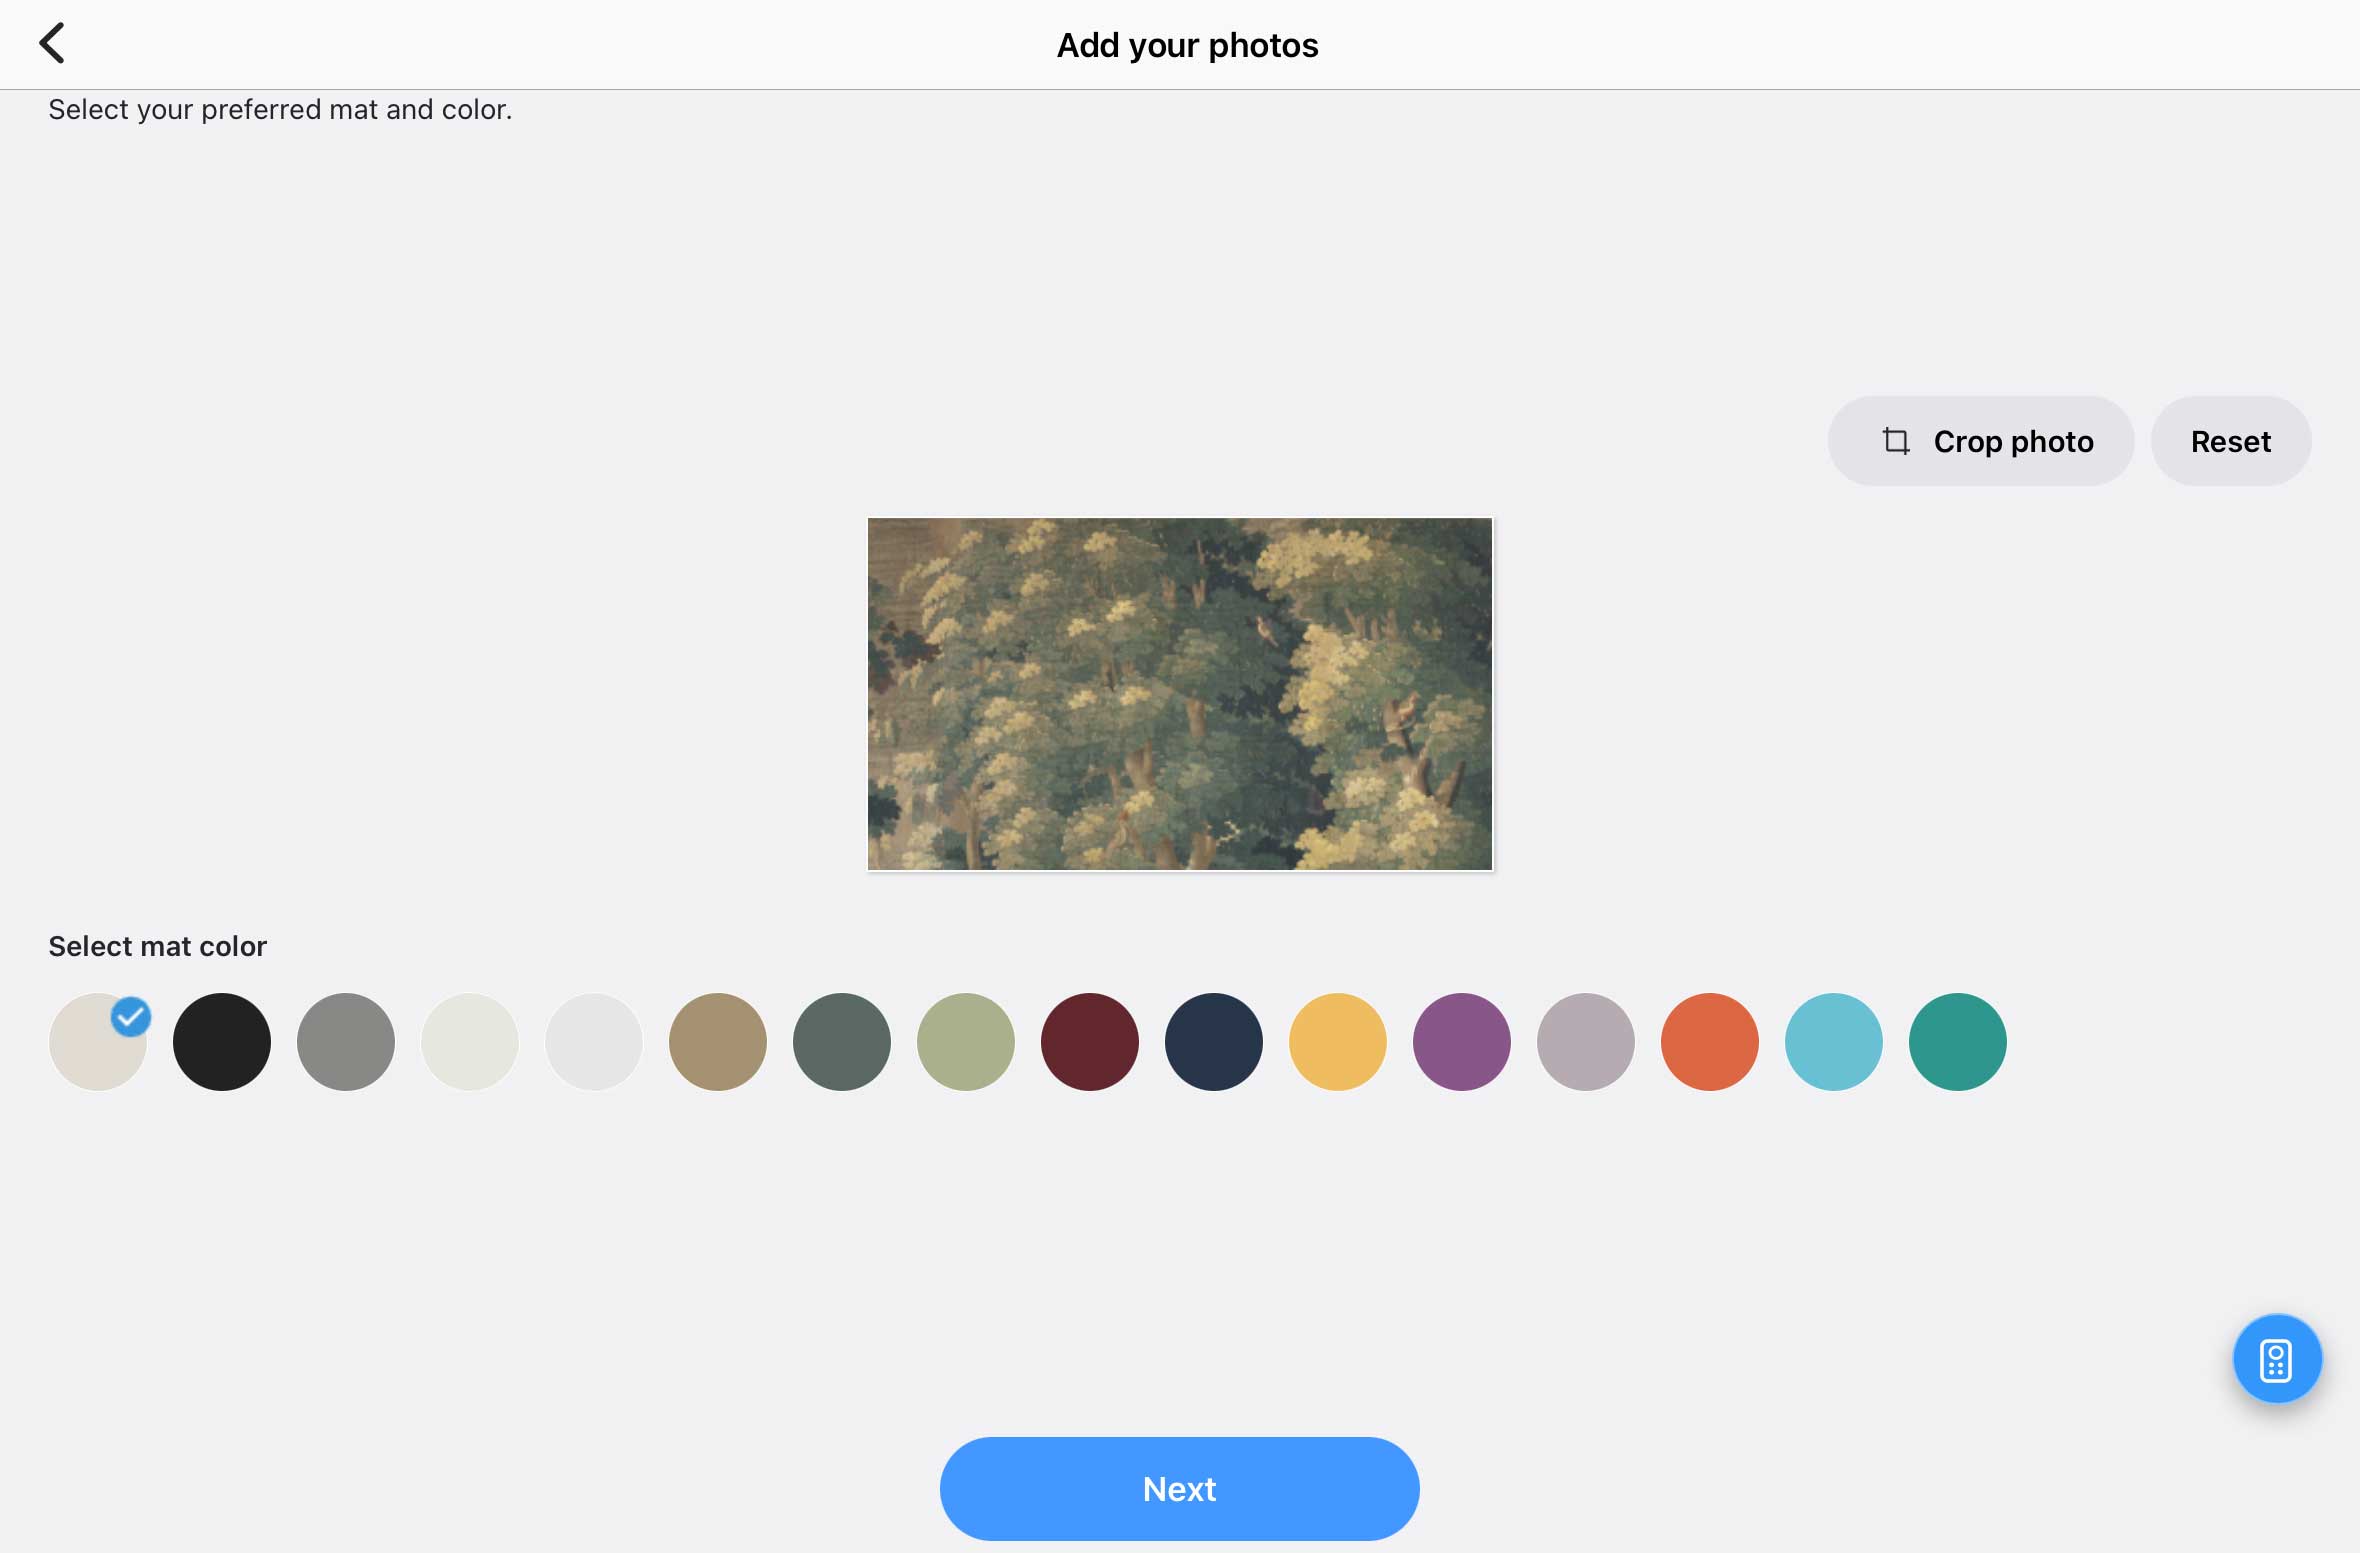
Task: Pick the tan brown mat color
Action: coord(718,1041)
